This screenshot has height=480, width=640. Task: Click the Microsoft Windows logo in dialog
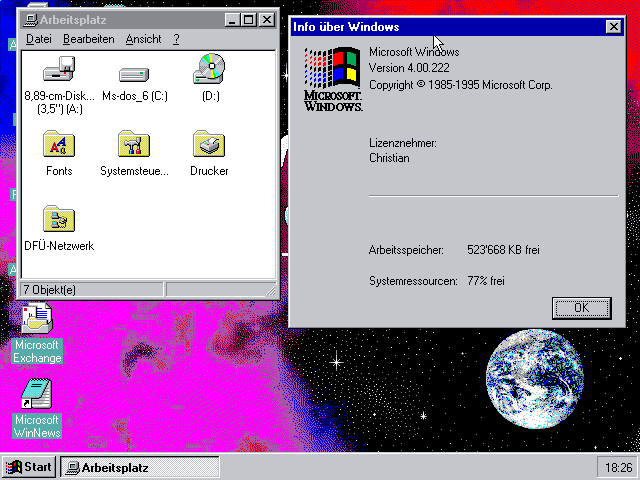(x=333, y=79)
